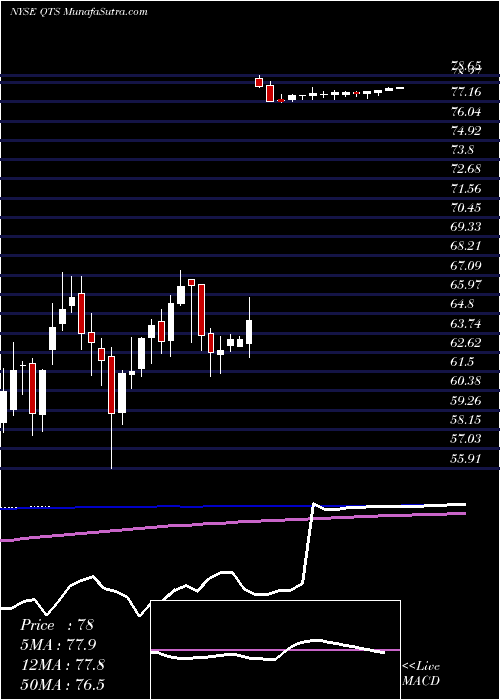Viewport: 500px width, 700px height.
Task: Click the Price : 78 readout
Action: 57,625
